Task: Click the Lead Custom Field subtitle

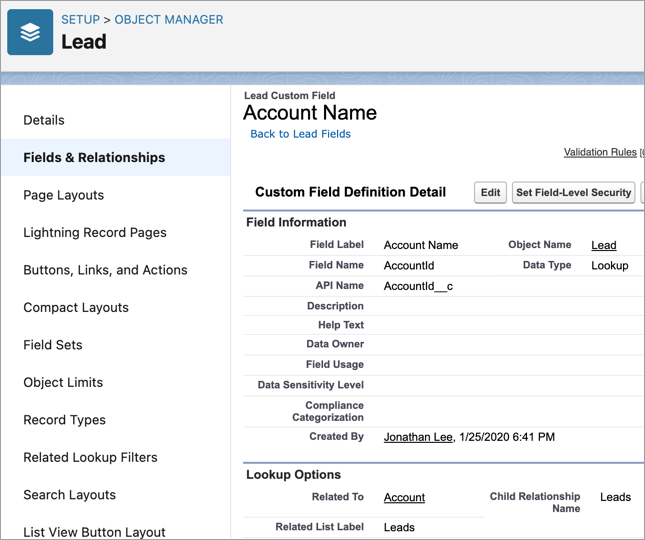Action: click(x=290, y=95)
